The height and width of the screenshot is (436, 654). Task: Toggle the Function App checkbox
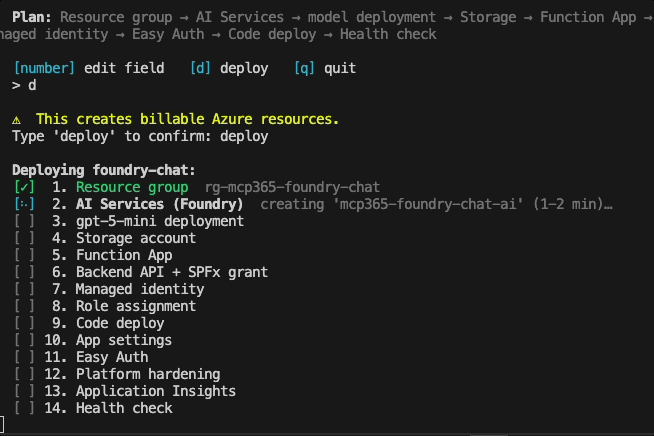coord(25,255)
